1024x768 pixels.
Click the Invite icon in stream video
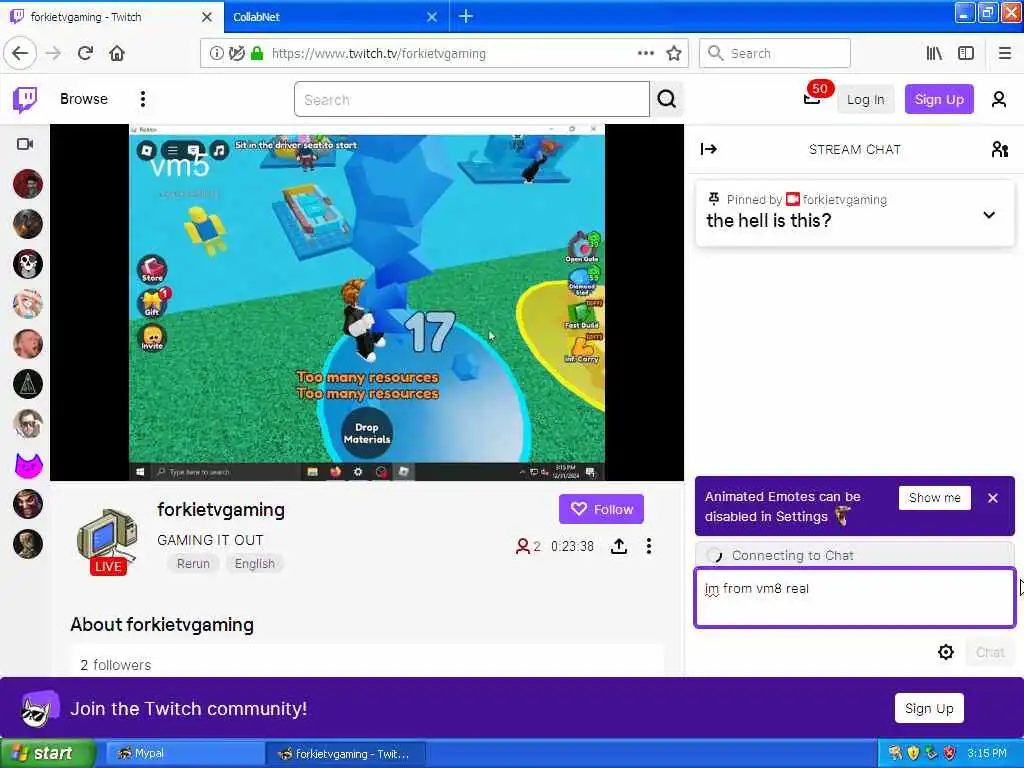click(152, 338)
